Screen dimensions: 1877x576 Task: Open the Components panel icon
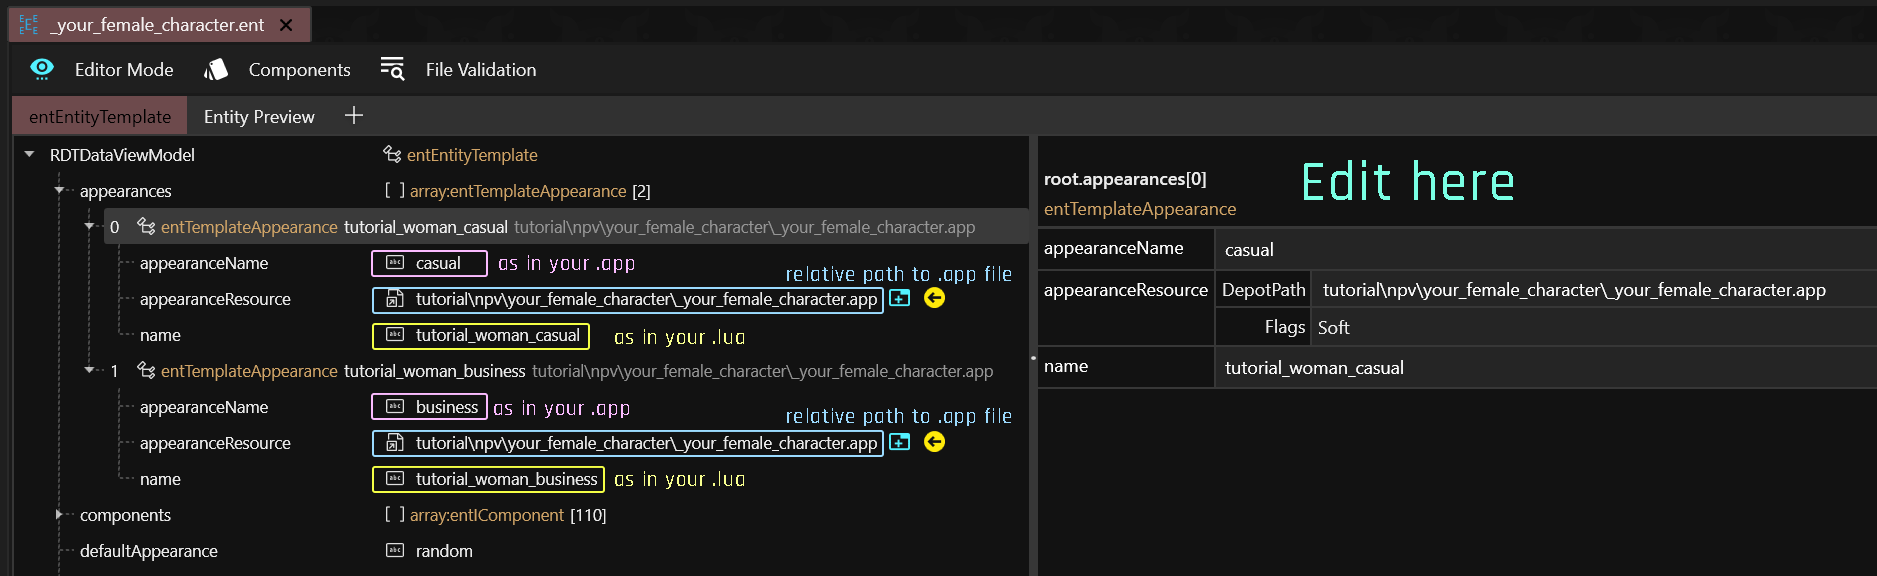pos(216,69)
